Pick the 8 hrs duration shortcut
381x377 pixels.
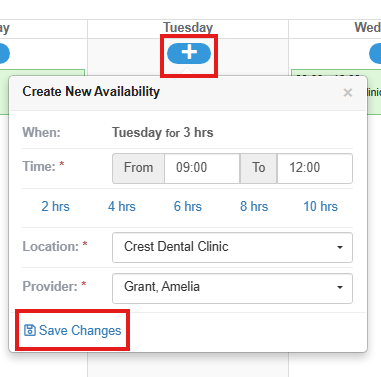point(254,206)
